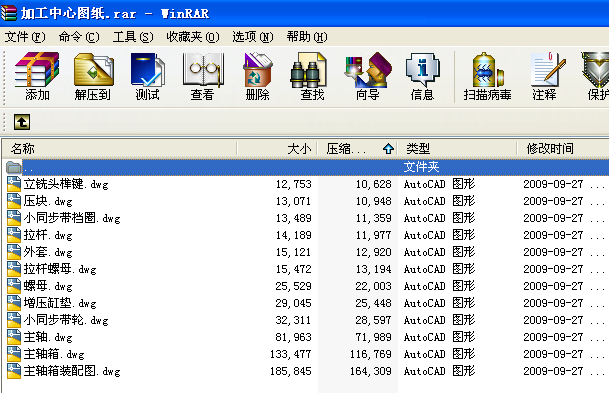Sort by the 修改时间 column header
The image size is (609, 393).
pyautogui.click(x=563, y=148)
